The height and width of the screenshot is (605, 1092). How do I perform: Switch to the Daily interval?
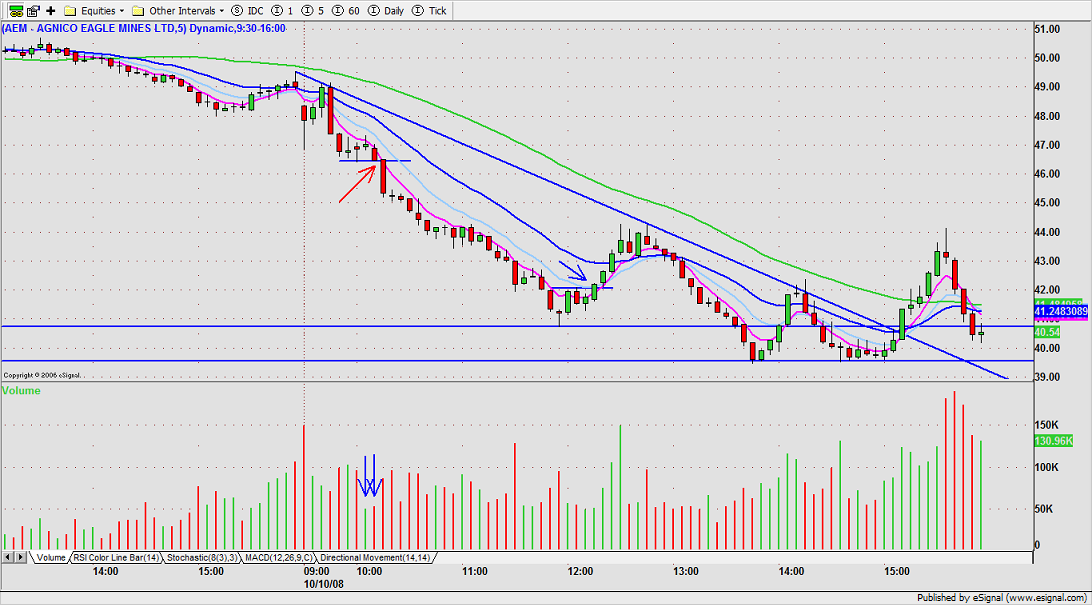[387, 10]
